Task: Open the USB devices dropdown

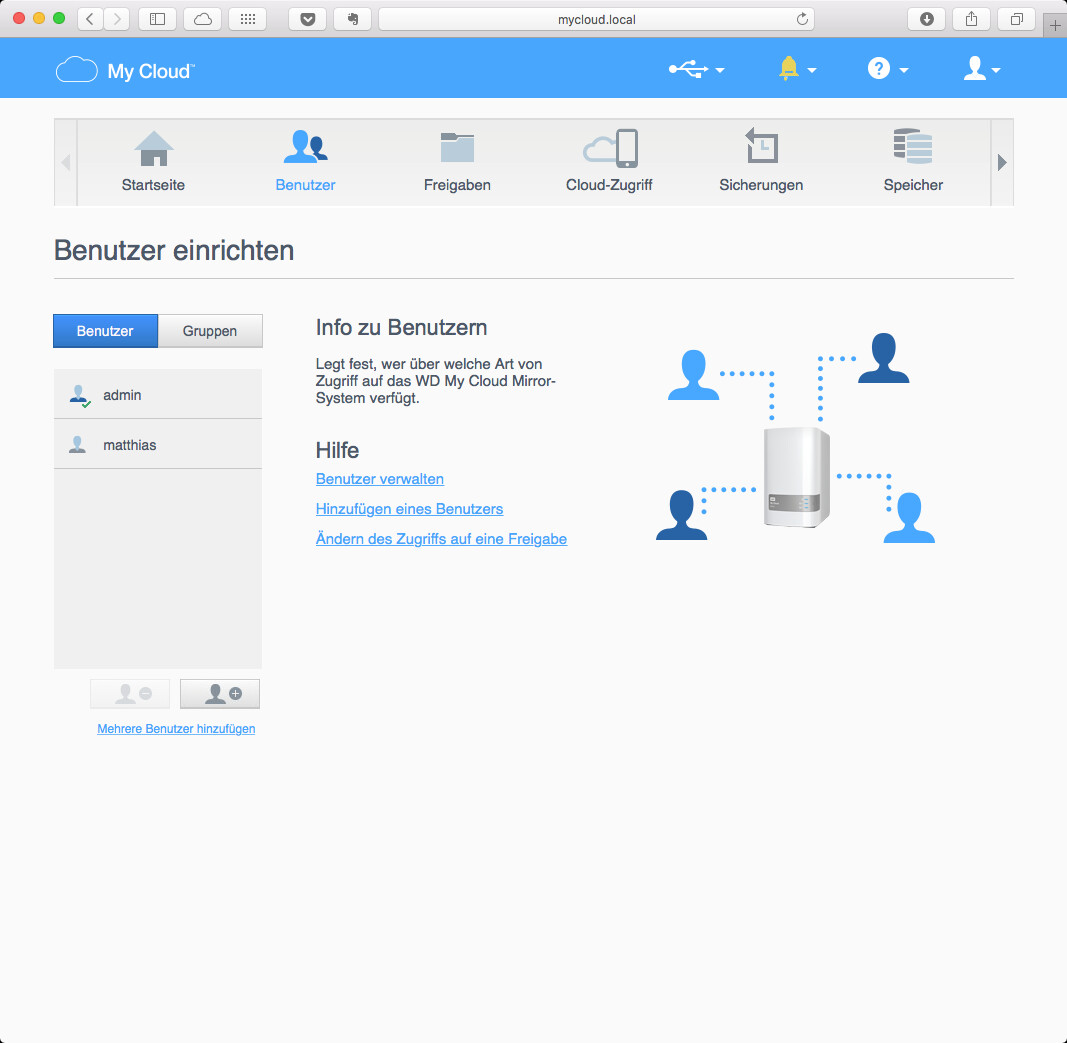Action: tap(696, 69)
